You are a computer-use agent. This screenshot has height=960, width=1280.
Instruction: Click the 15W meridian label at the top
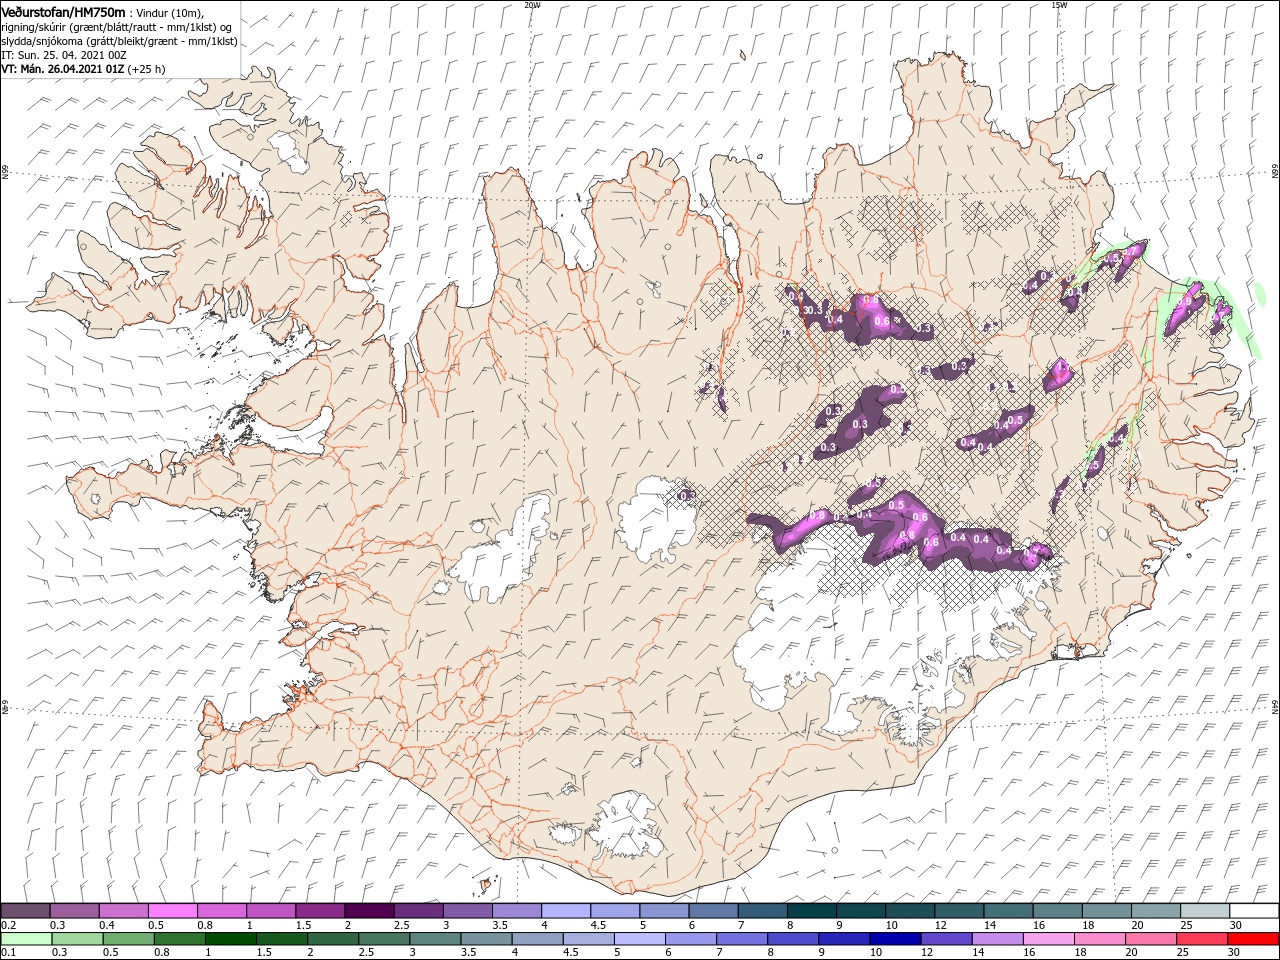tap(1059, 5)
